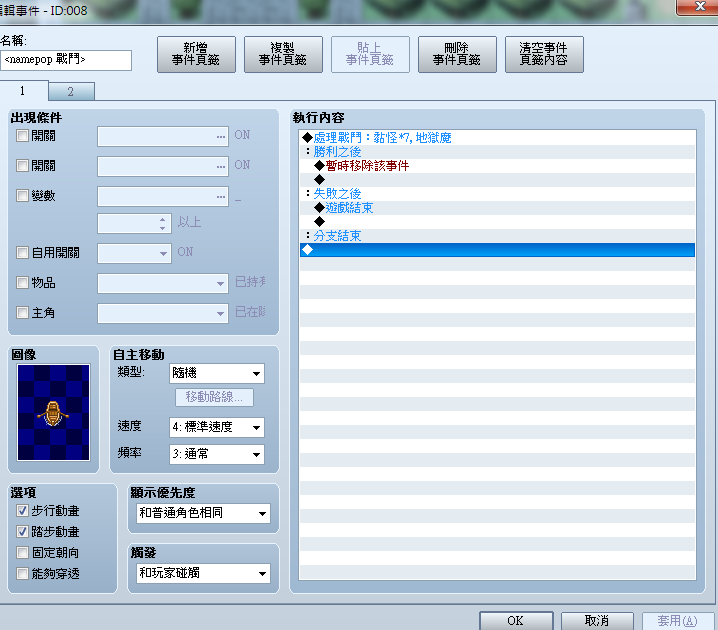
Task: Select the 遊戲結束 command line
Action: click(497, 208)
